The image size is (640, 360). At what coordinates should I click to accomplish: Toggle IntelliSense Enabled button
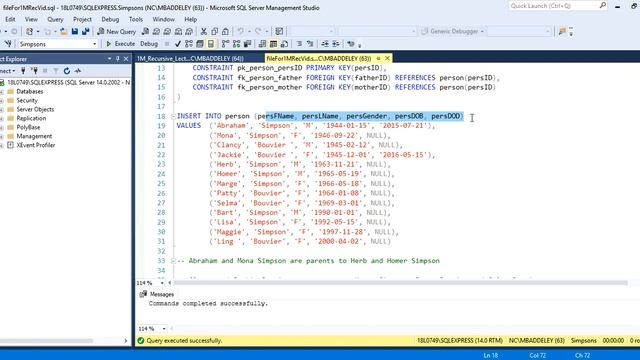pyautogui.click(x=211, y=44)
